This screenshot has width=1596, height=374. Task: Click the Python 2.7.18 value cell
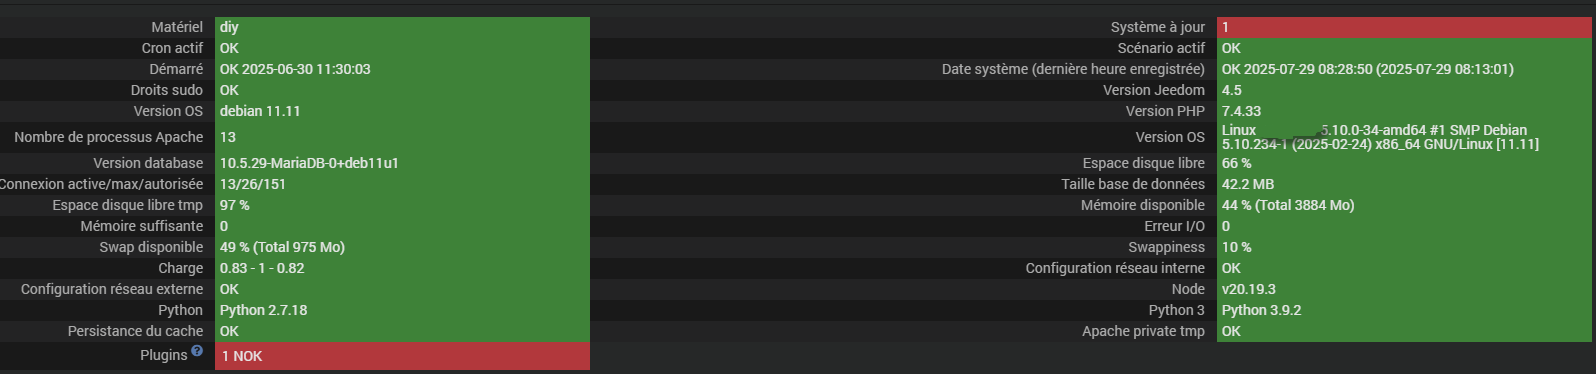coord(402,310)
